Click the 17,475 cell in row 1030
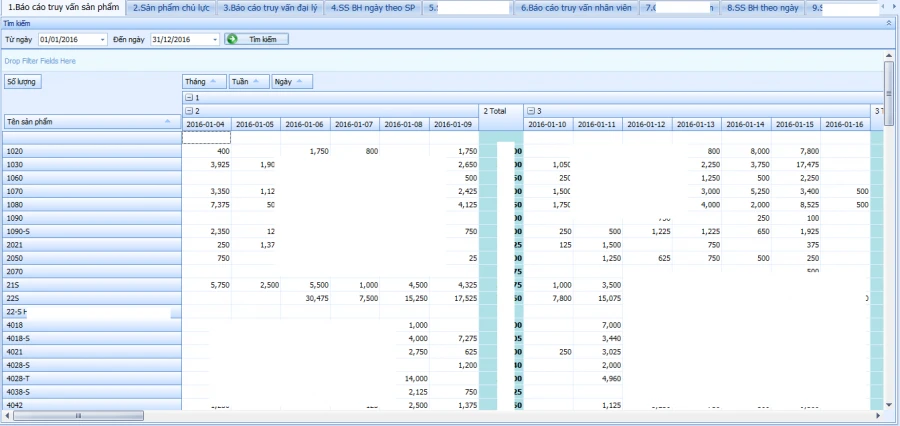The width and height of the screenshot is (900, 426). pos(795,164)
